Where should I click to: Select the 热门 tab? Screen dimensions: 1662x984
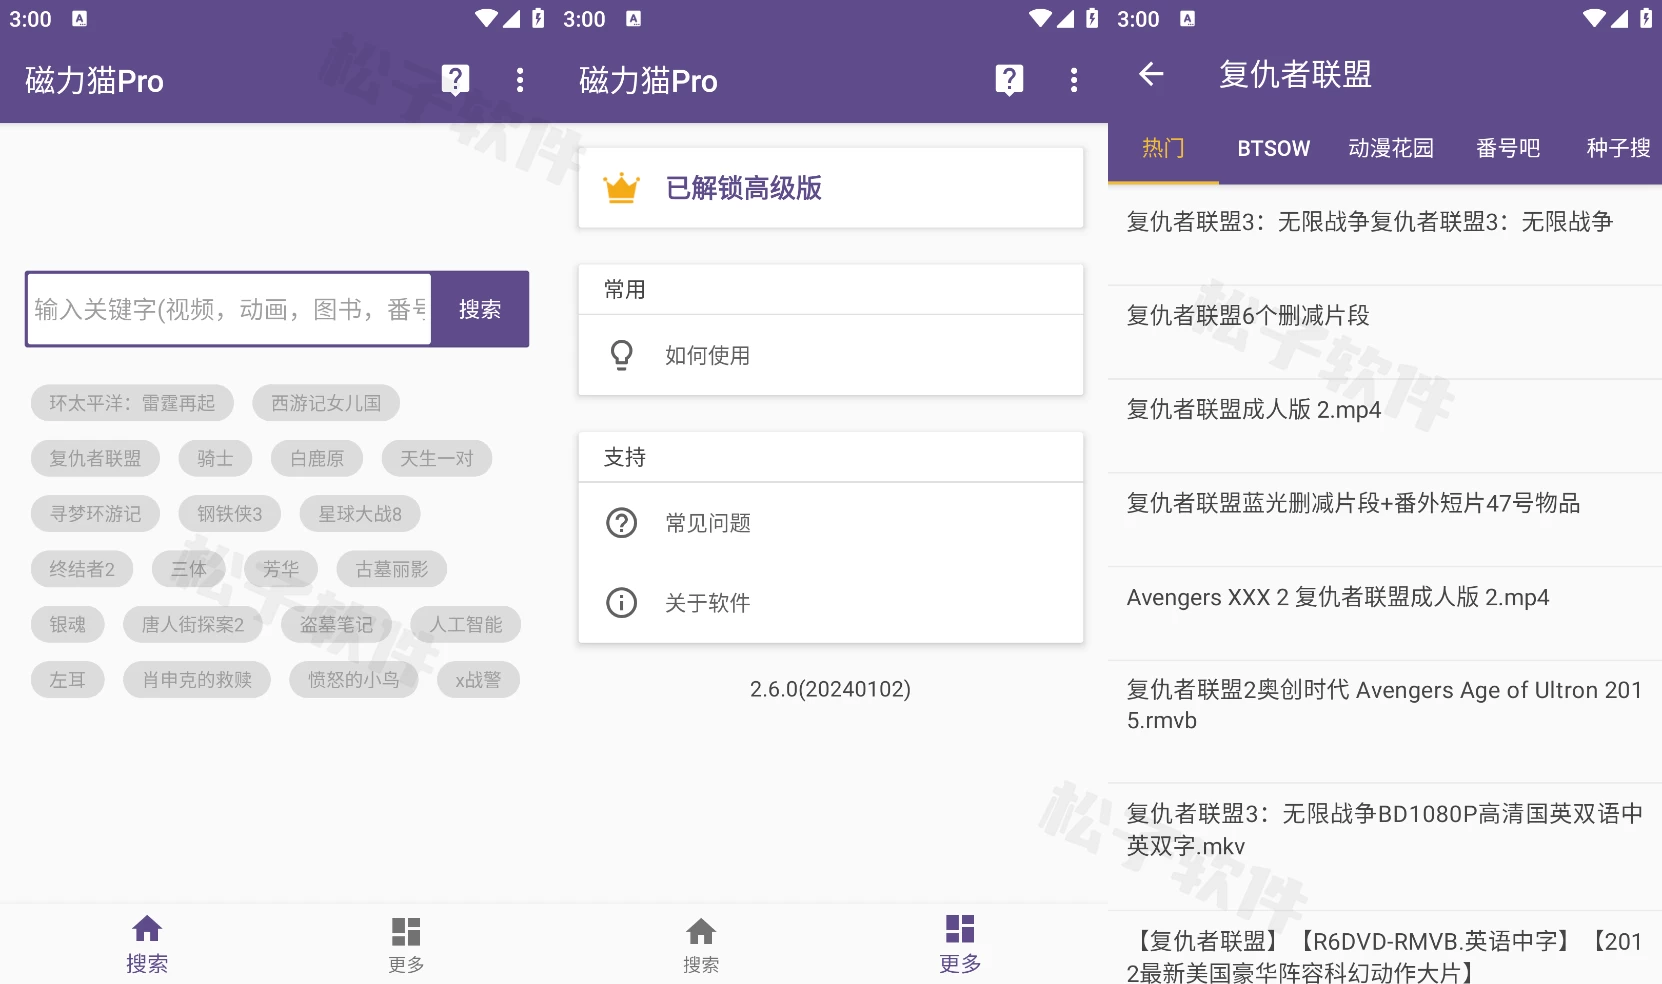1163,148
